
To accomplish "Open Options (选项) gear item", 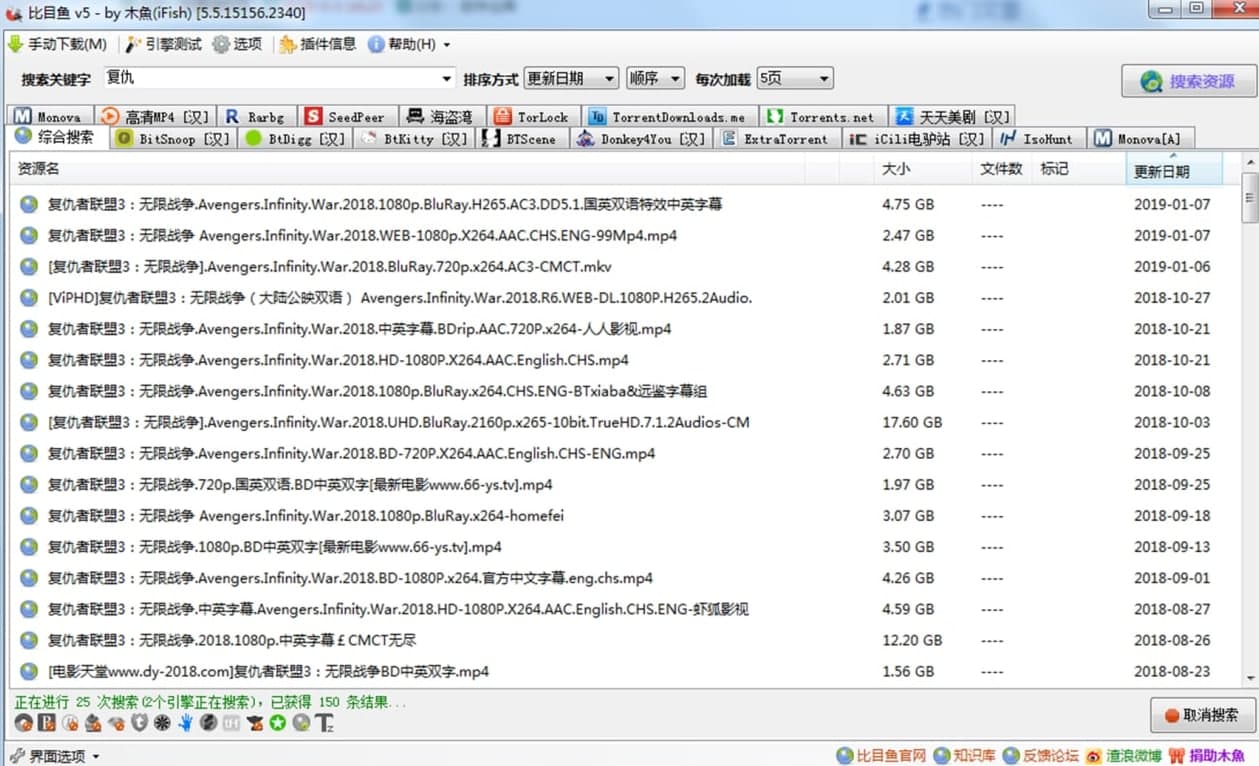I will tap(237, 44).
